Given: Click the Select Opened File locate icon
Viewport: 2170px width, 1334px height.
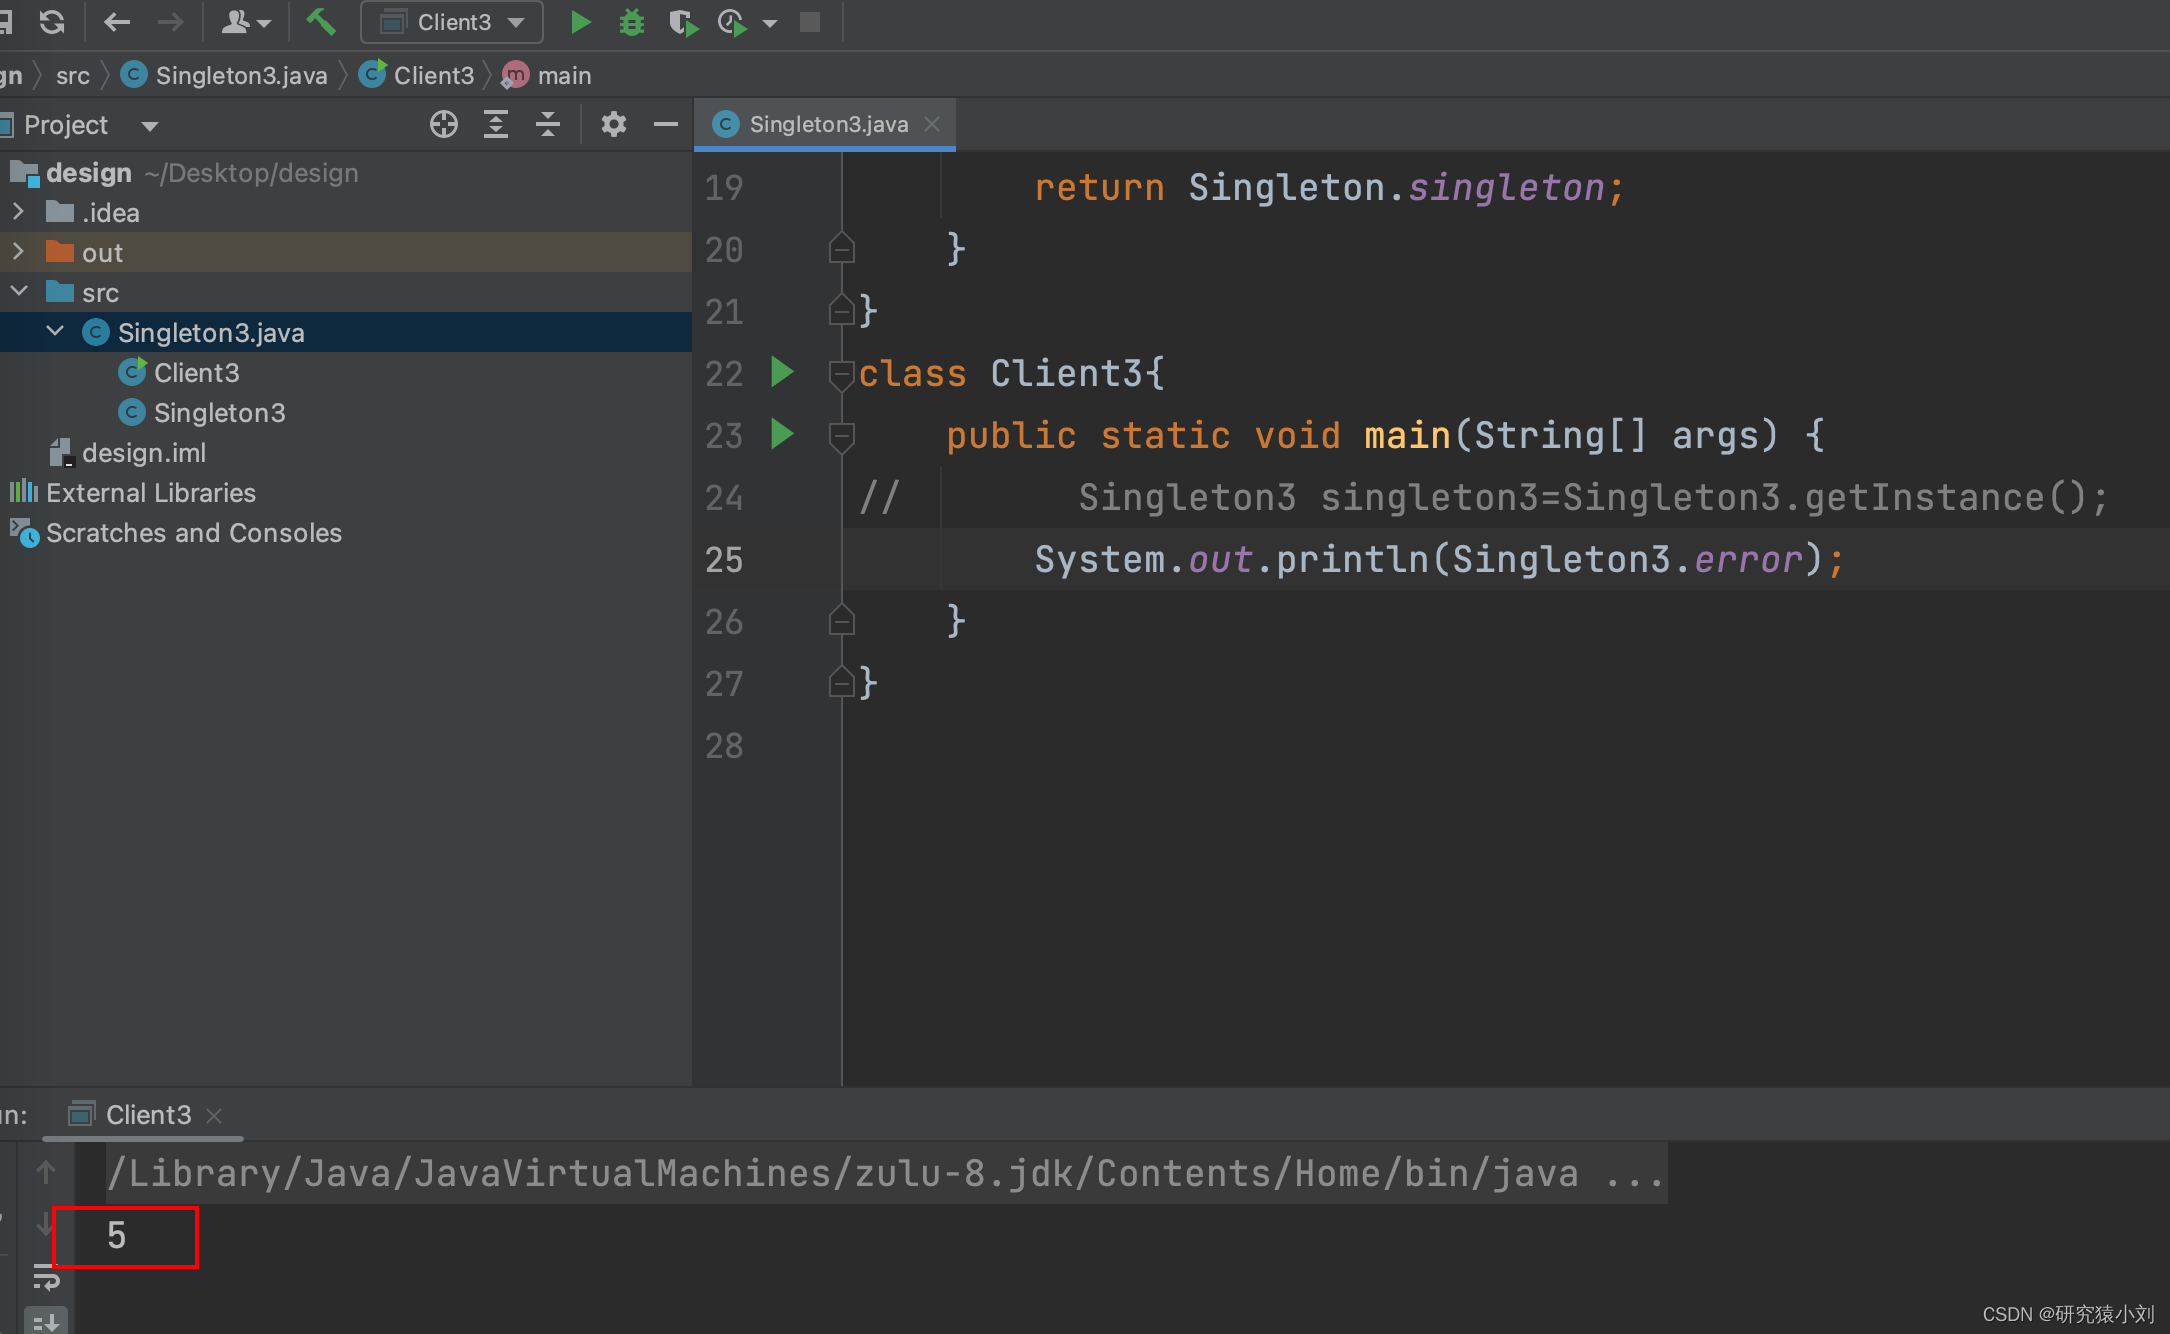Looking at the screenshot, I should 444,124.
